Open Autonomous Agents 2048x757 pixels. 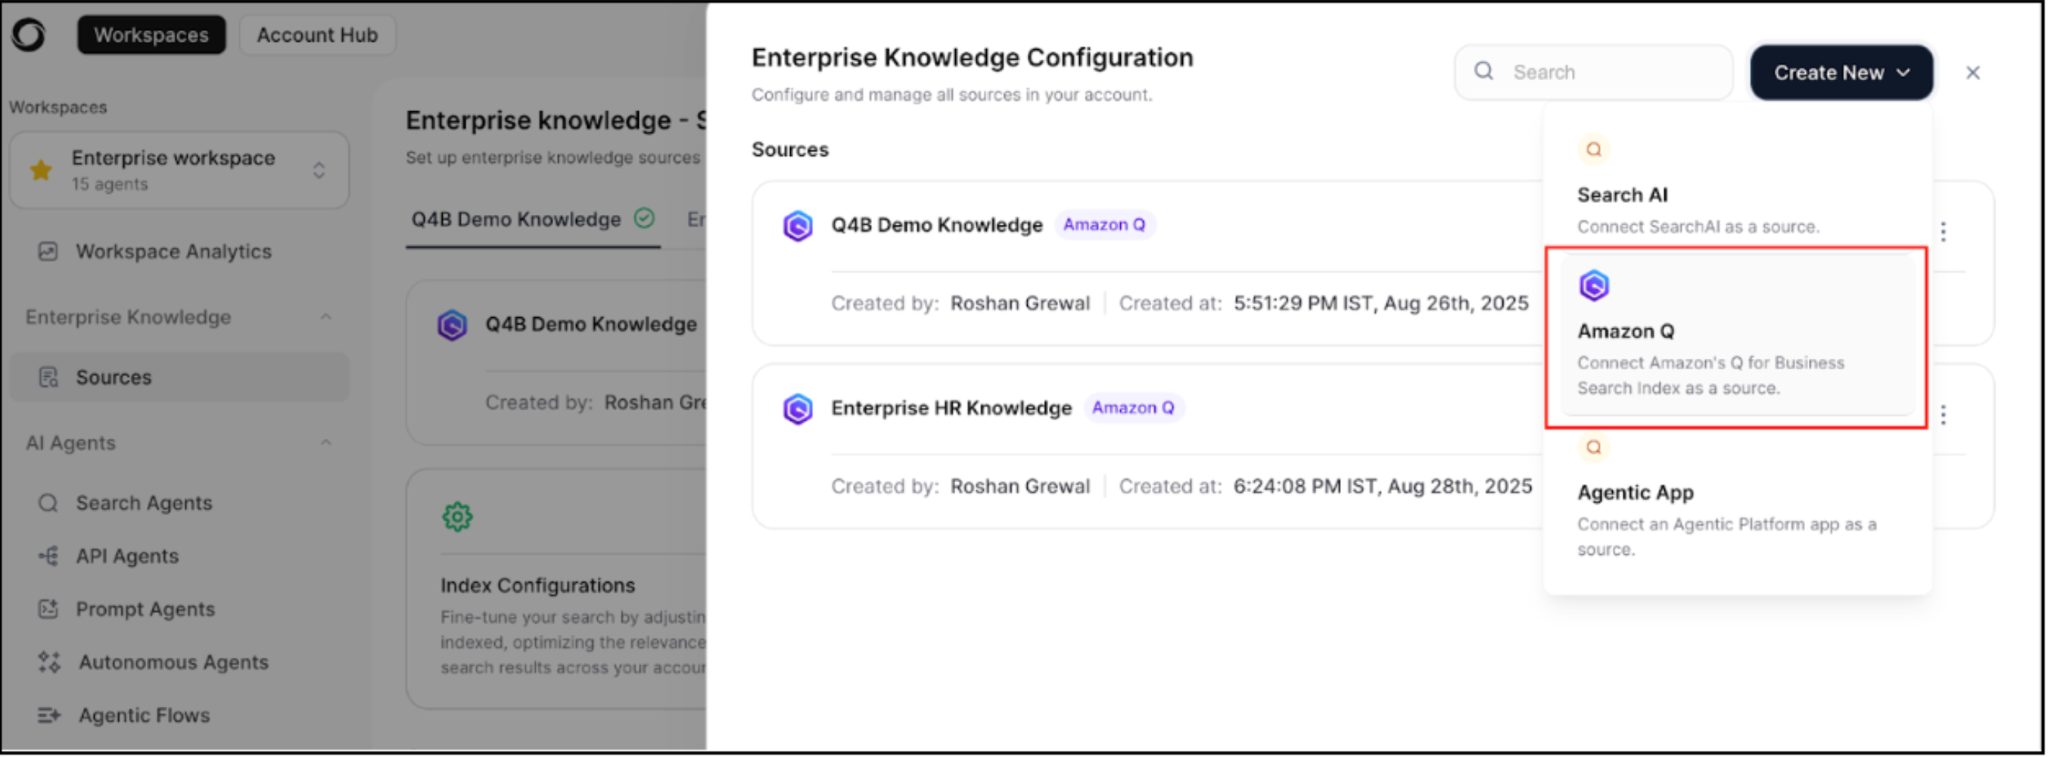tap(173, 662)
